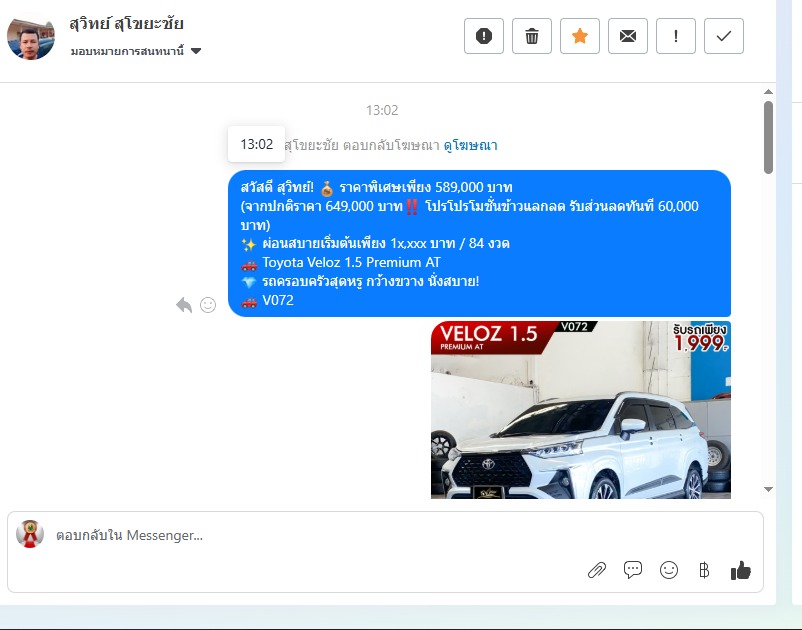
Task: Click scroll-up arrow of chat scrollbar
Action: [768, 92]
